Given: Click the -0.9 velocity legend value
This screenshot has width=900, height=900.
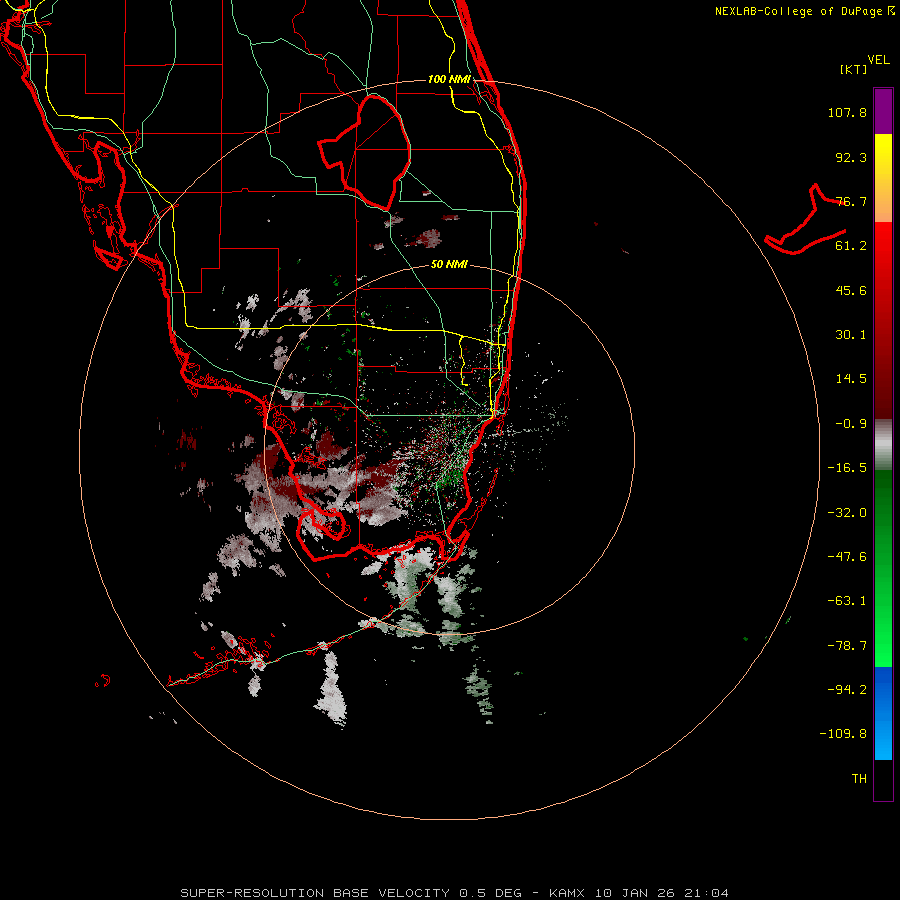Looking at the screenshot, I should tap(851, 424).
